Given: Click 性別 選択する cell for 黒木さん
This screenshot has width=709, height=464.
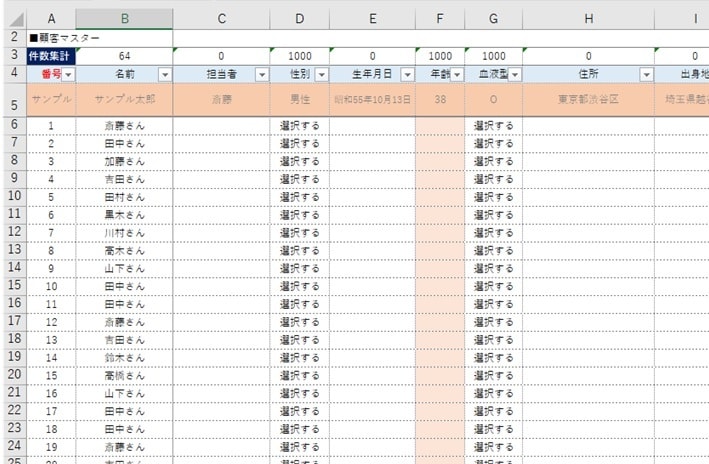Looking at the screenshot, I should tap(299, 215).
